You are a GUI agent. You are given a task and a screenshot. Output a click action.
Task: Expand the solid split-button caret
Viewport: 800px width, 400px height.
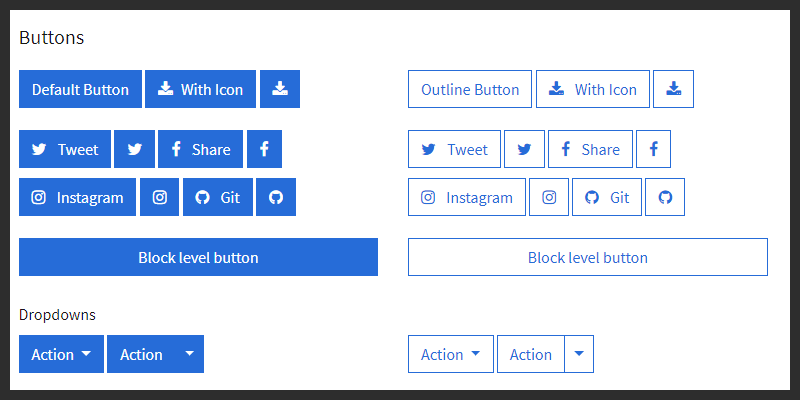tap(188, 354)
